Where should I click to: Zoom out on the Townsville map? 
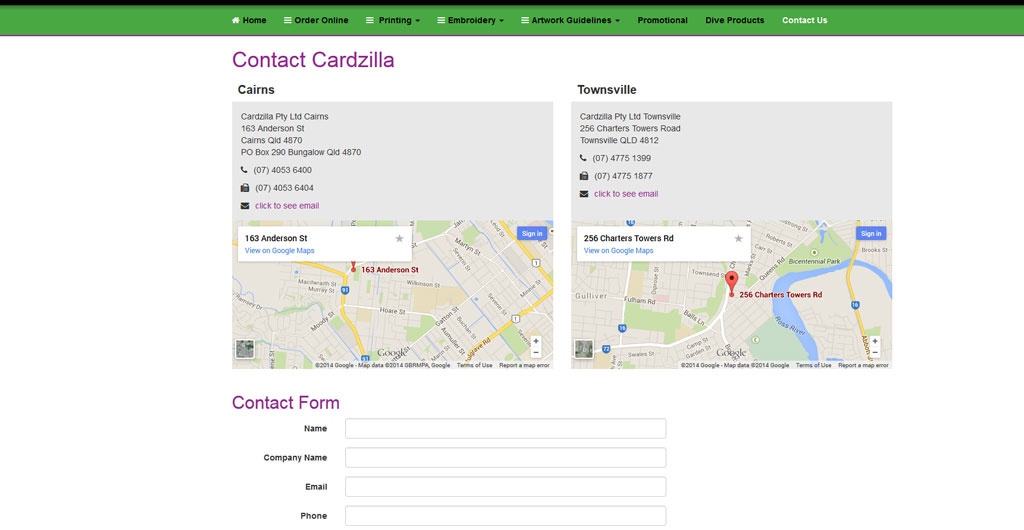tap(875, 353)
